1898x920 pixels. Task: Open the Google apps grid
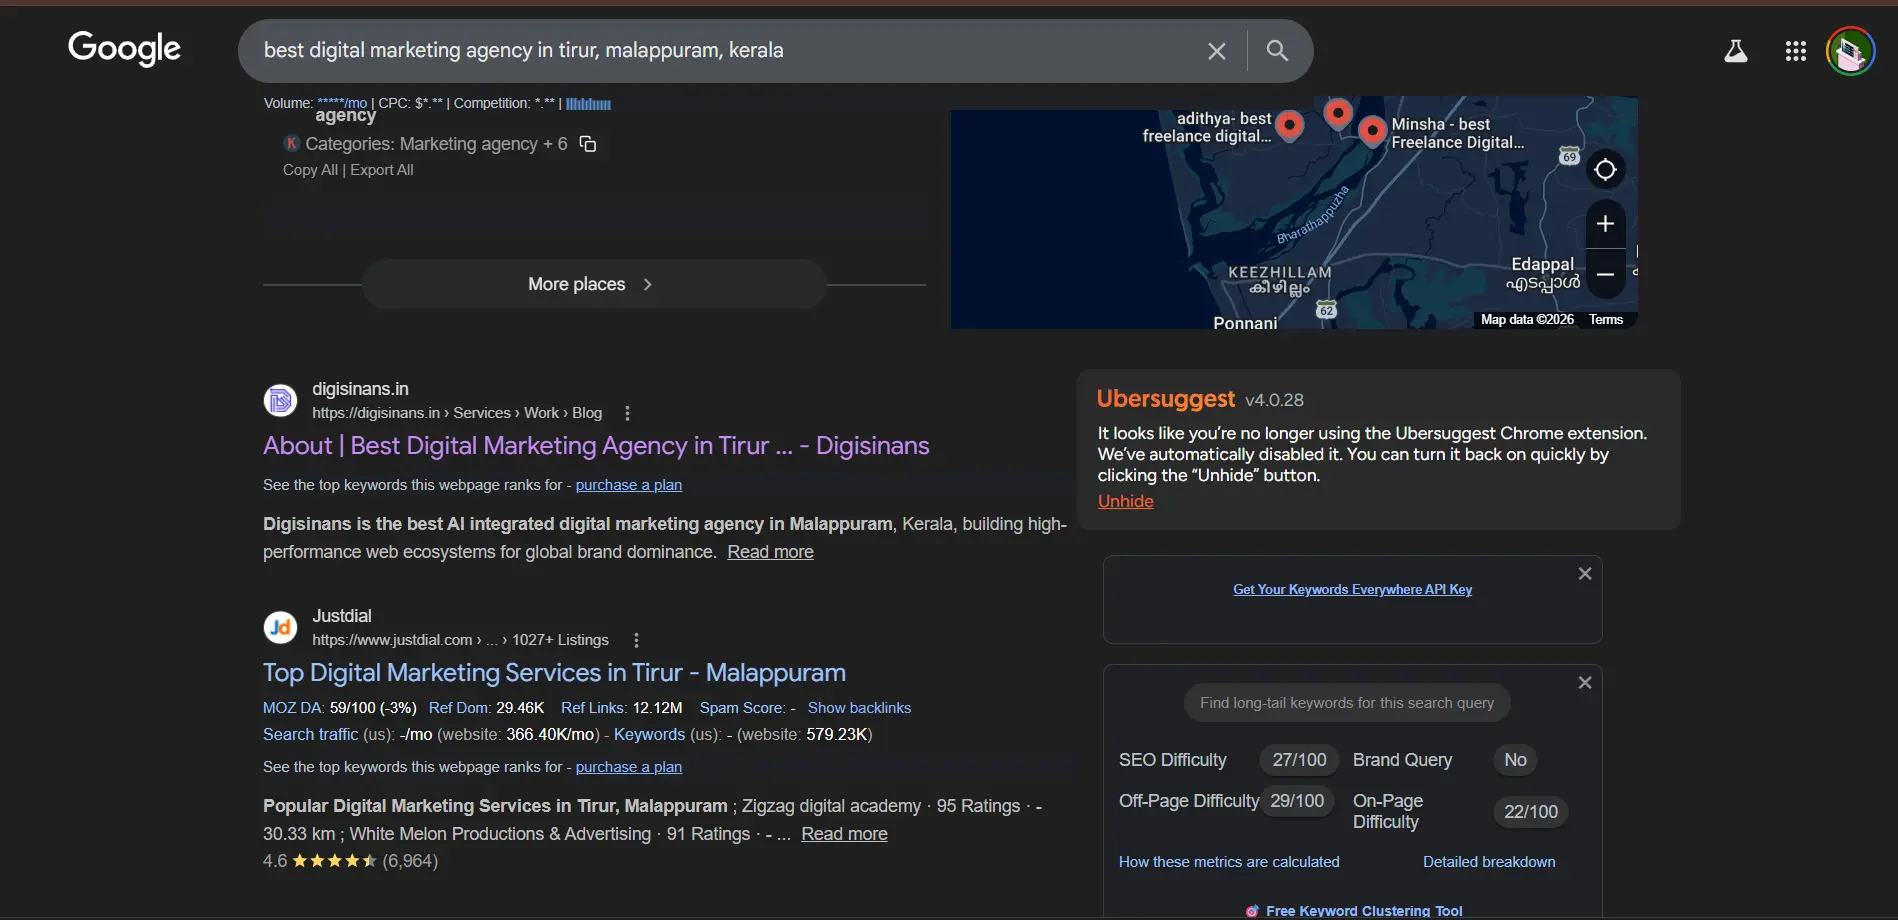point(1795,51)
